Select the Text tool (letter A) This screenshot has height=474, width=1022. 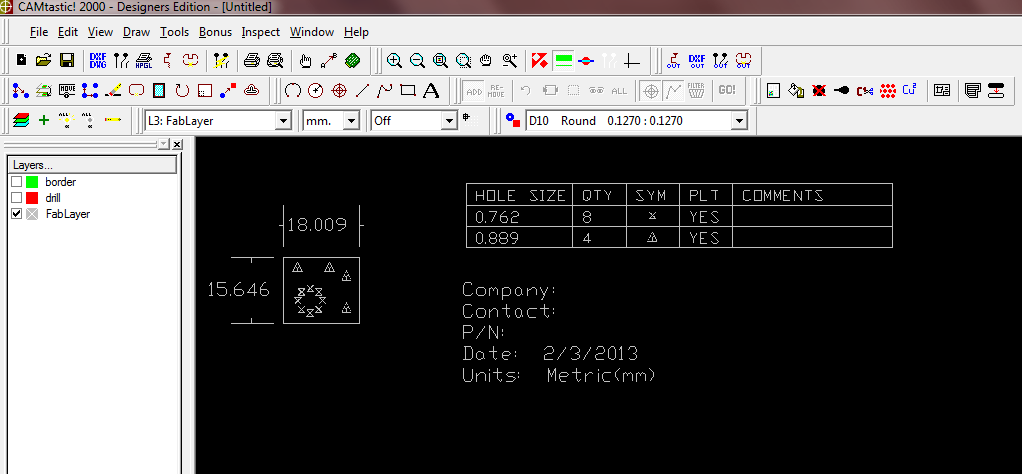(431, 91)
